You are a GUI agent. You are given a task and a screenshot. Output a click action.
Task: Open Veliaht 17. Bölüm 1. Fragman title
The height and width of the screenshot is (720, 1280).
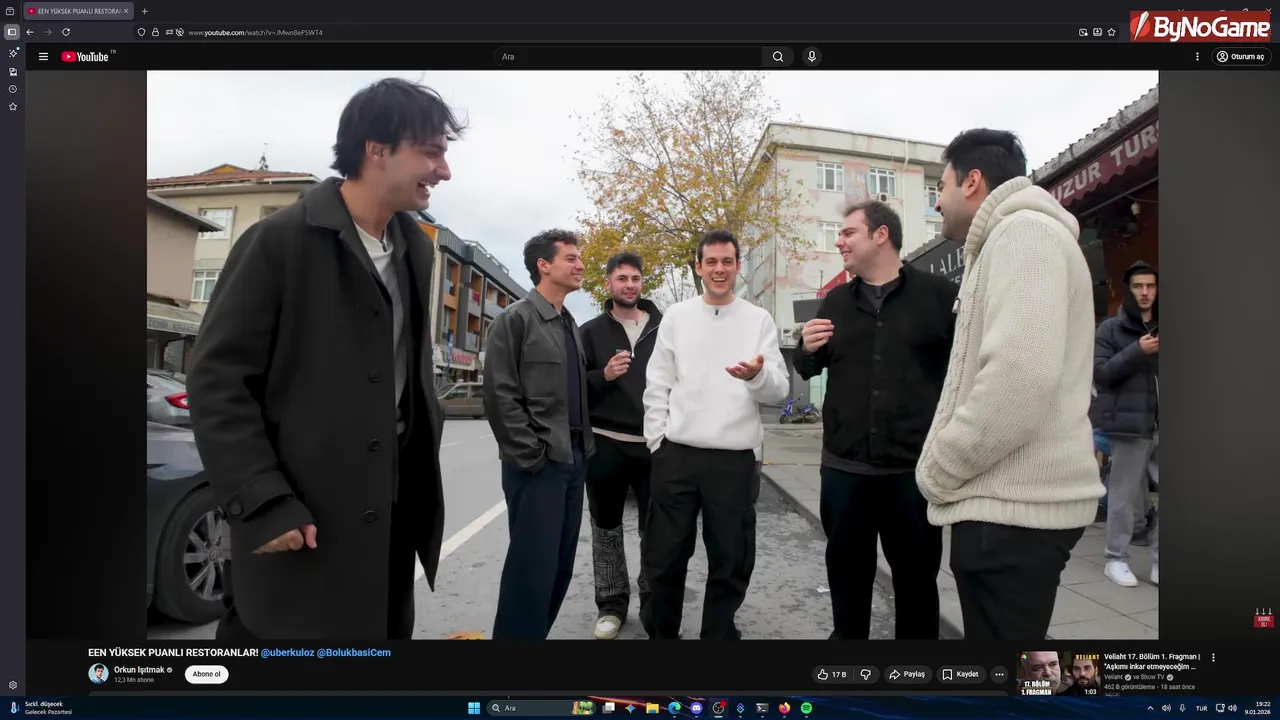[1151, 661]
